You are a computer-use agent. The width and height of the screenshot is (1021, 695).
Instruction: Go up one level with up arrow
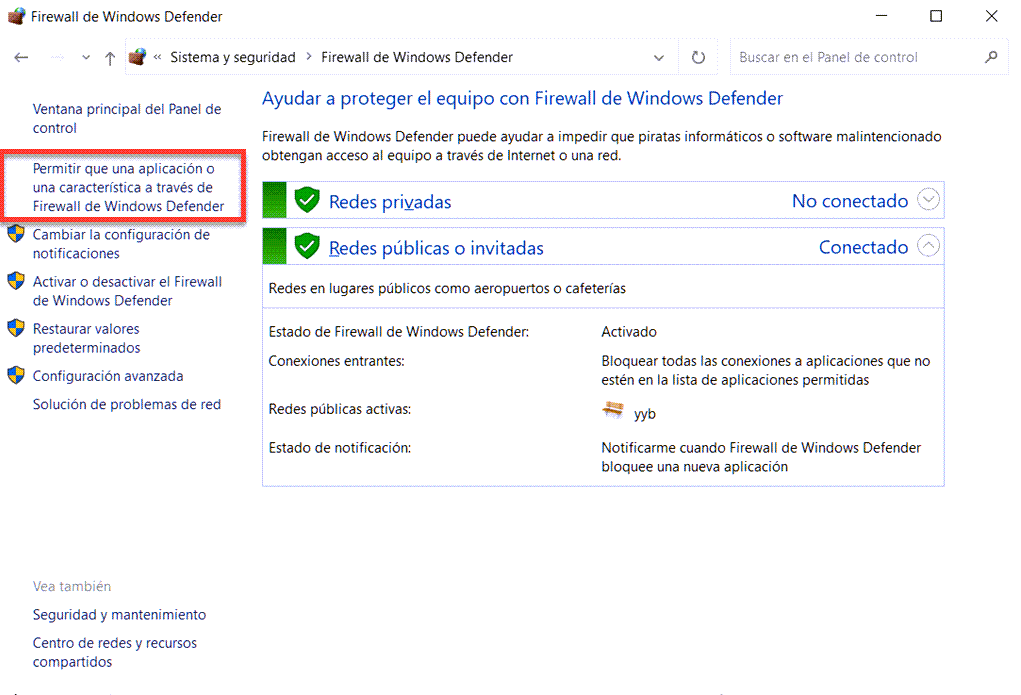click(110, 58)
